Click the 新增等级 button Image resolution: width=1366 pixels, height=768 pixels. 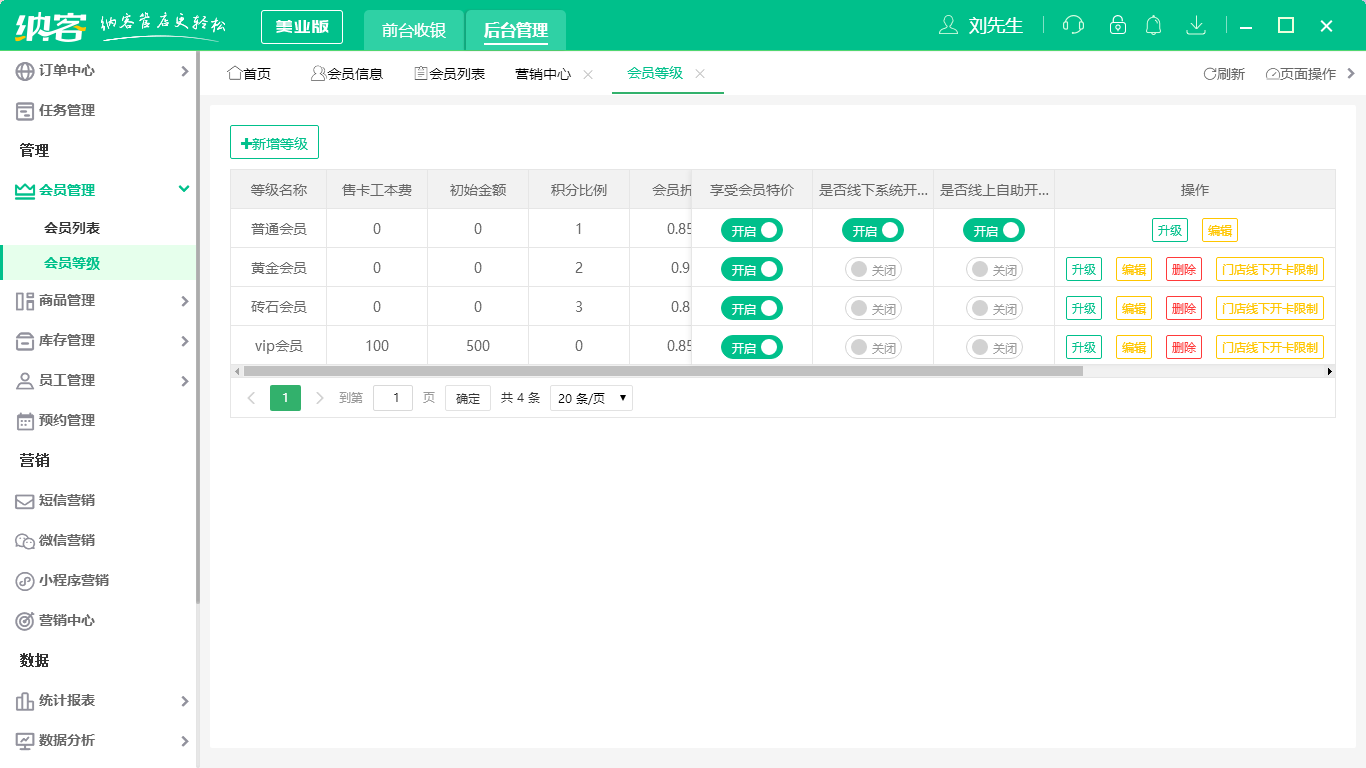pos(274,143)
